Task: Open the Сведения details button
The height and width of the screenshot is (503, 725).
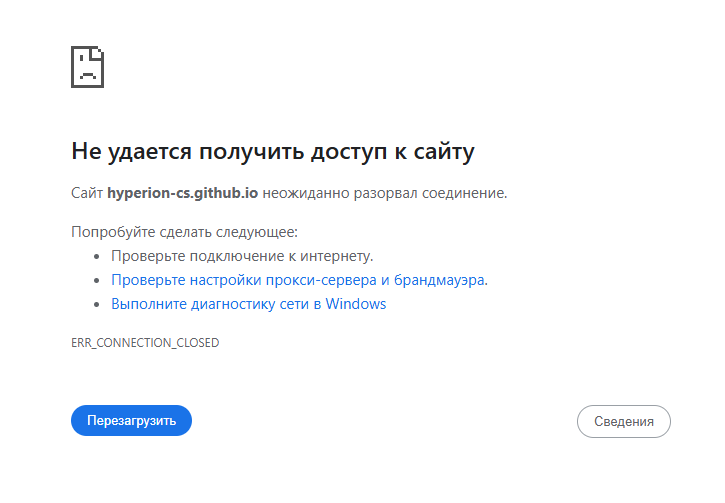Action: pyautogui.click(x=623, y=421)
